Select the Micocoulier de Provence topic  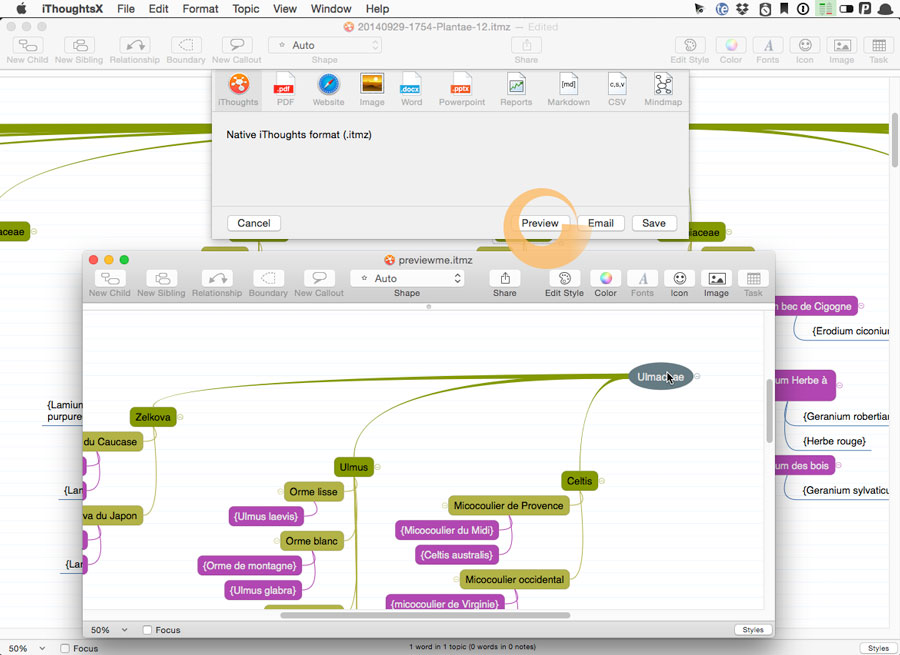(x=509, y=506)
